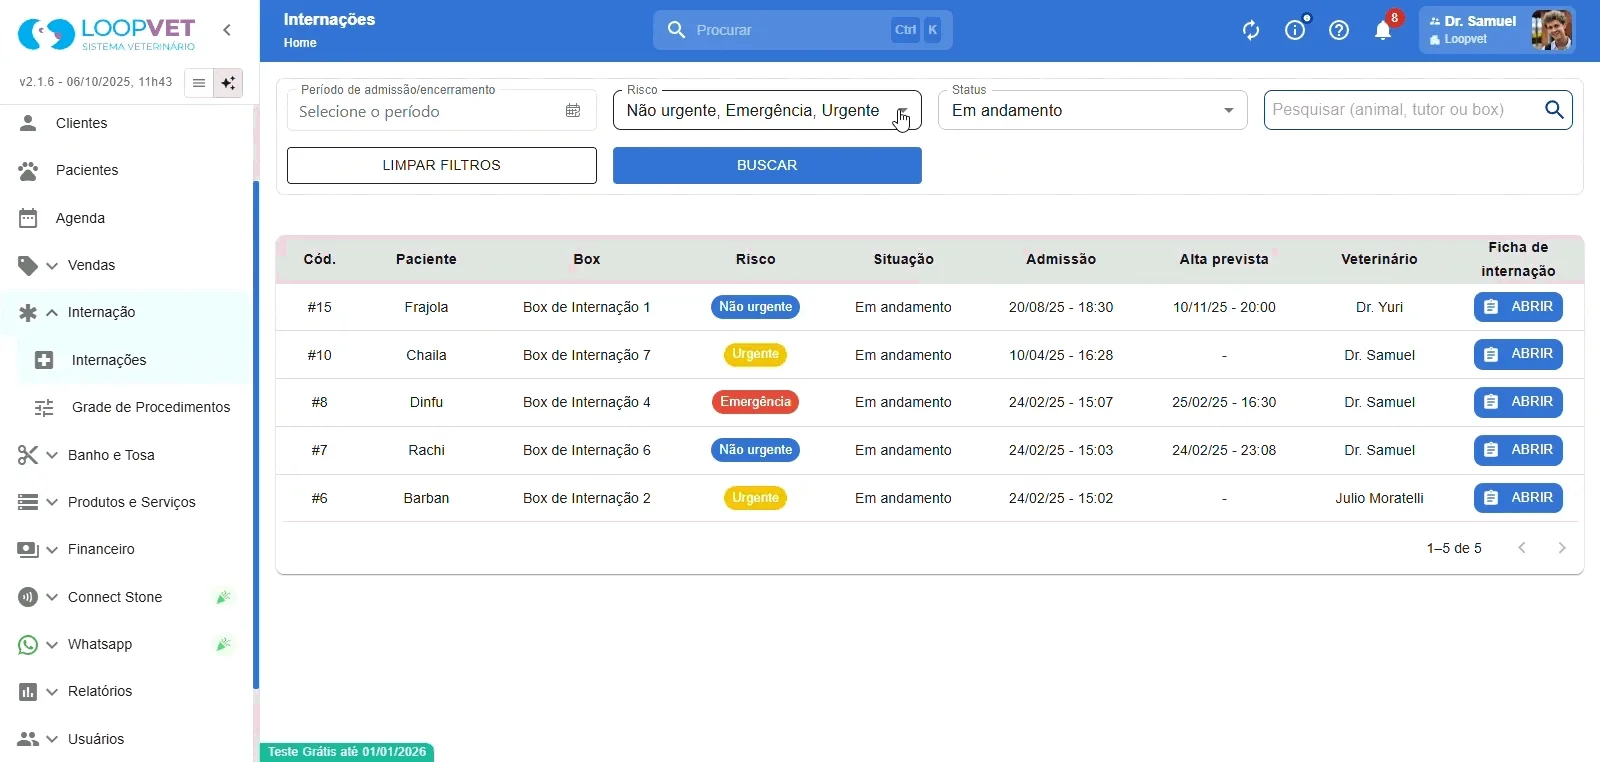Click the hamburger lines icon near version
This screenshot has height=762, width=1600.
click(199, 83)
